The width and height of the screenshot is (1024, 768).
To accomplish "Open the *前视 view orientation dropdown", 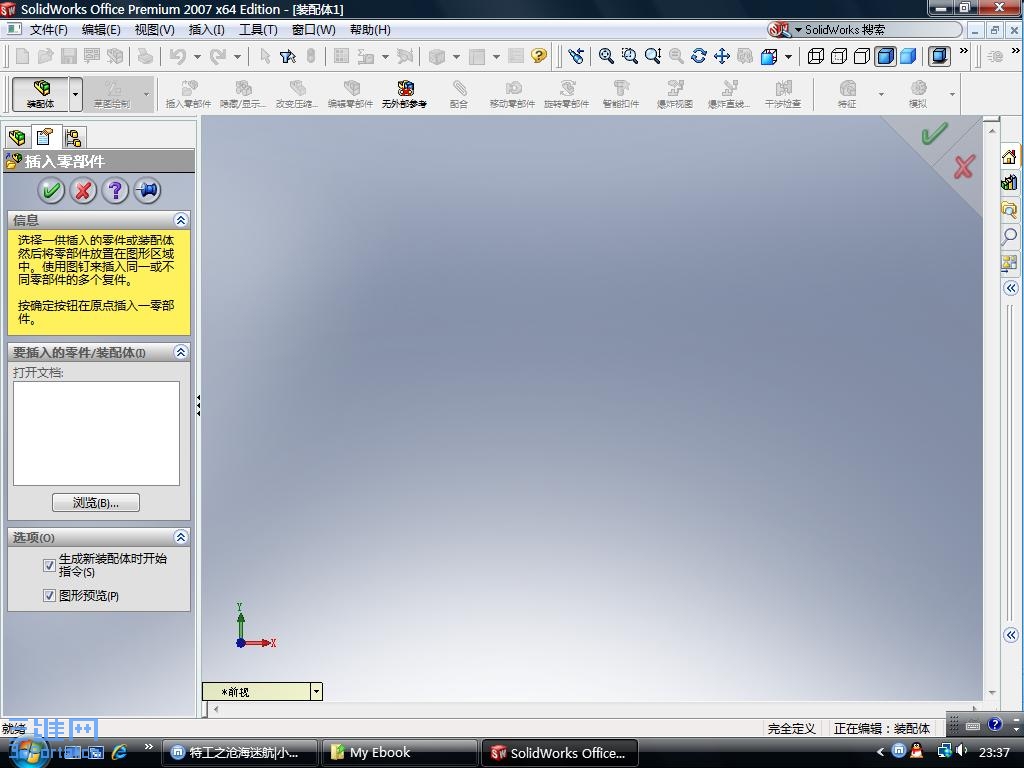I will pos(316,692).
